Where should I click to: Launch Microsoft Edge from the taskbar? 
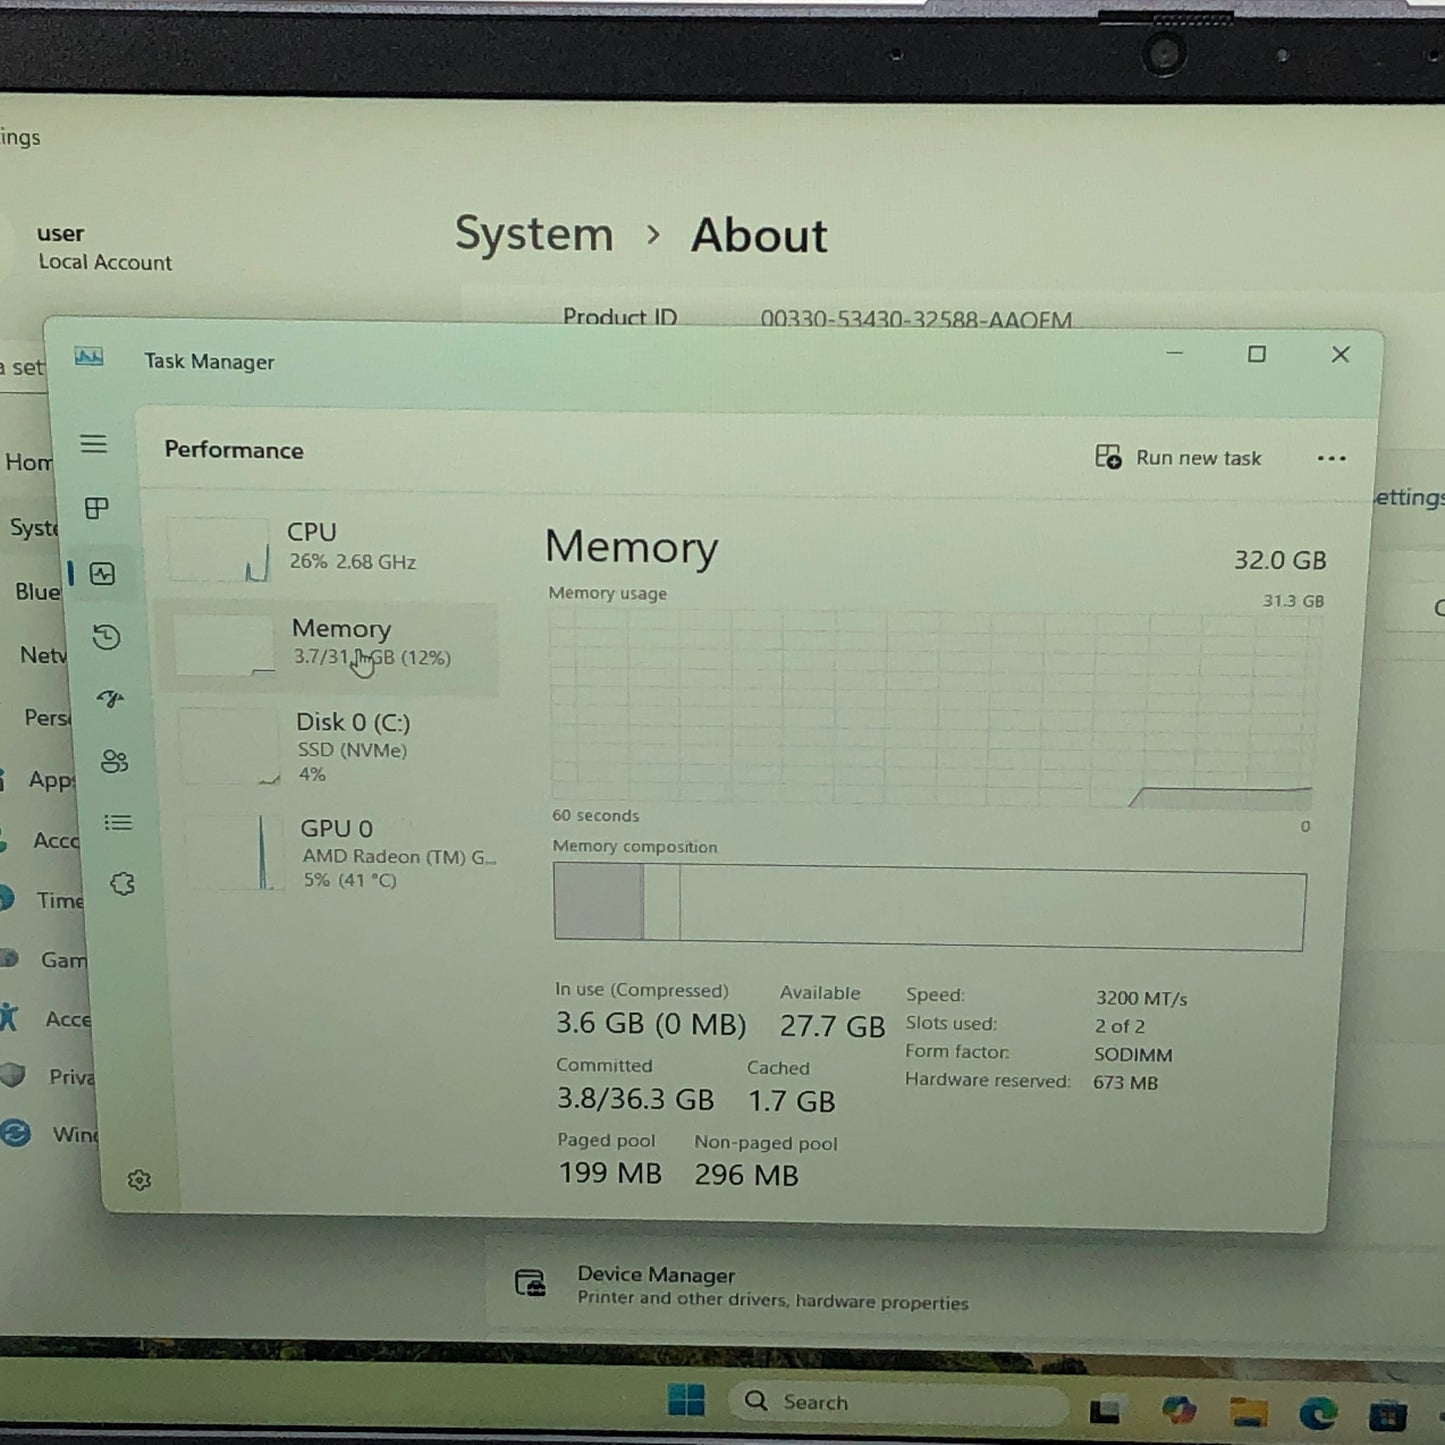click(x=1318, y=1412)
